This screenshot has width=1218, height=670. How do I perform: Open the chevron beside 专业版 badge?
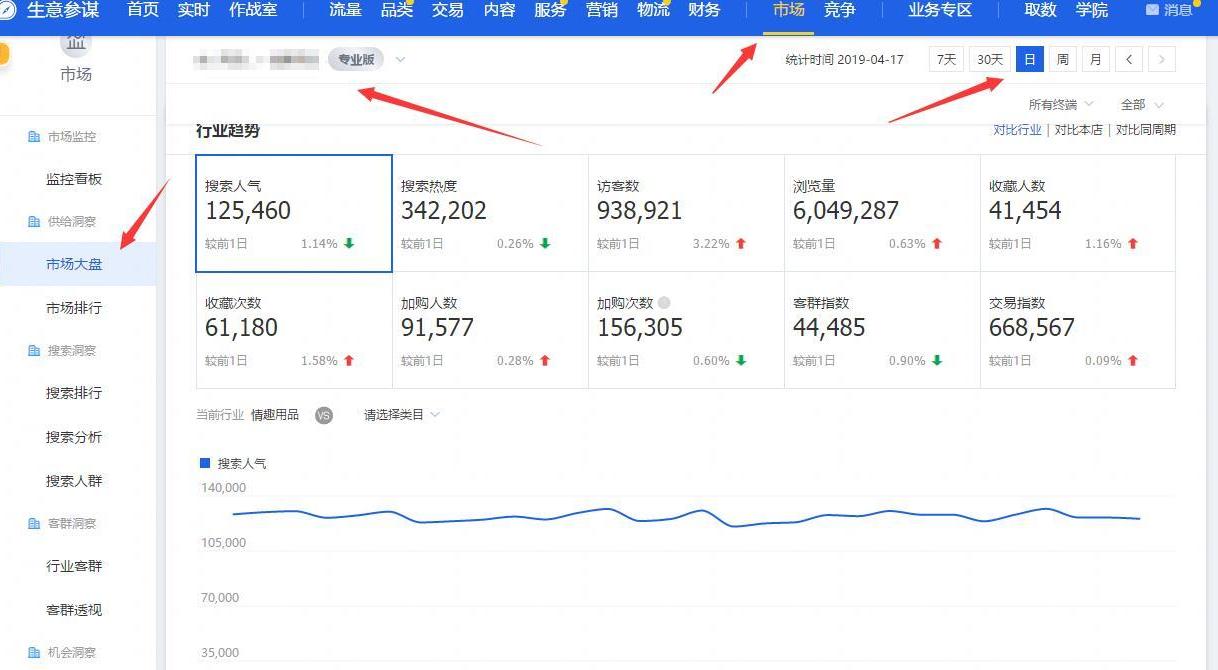399,59
